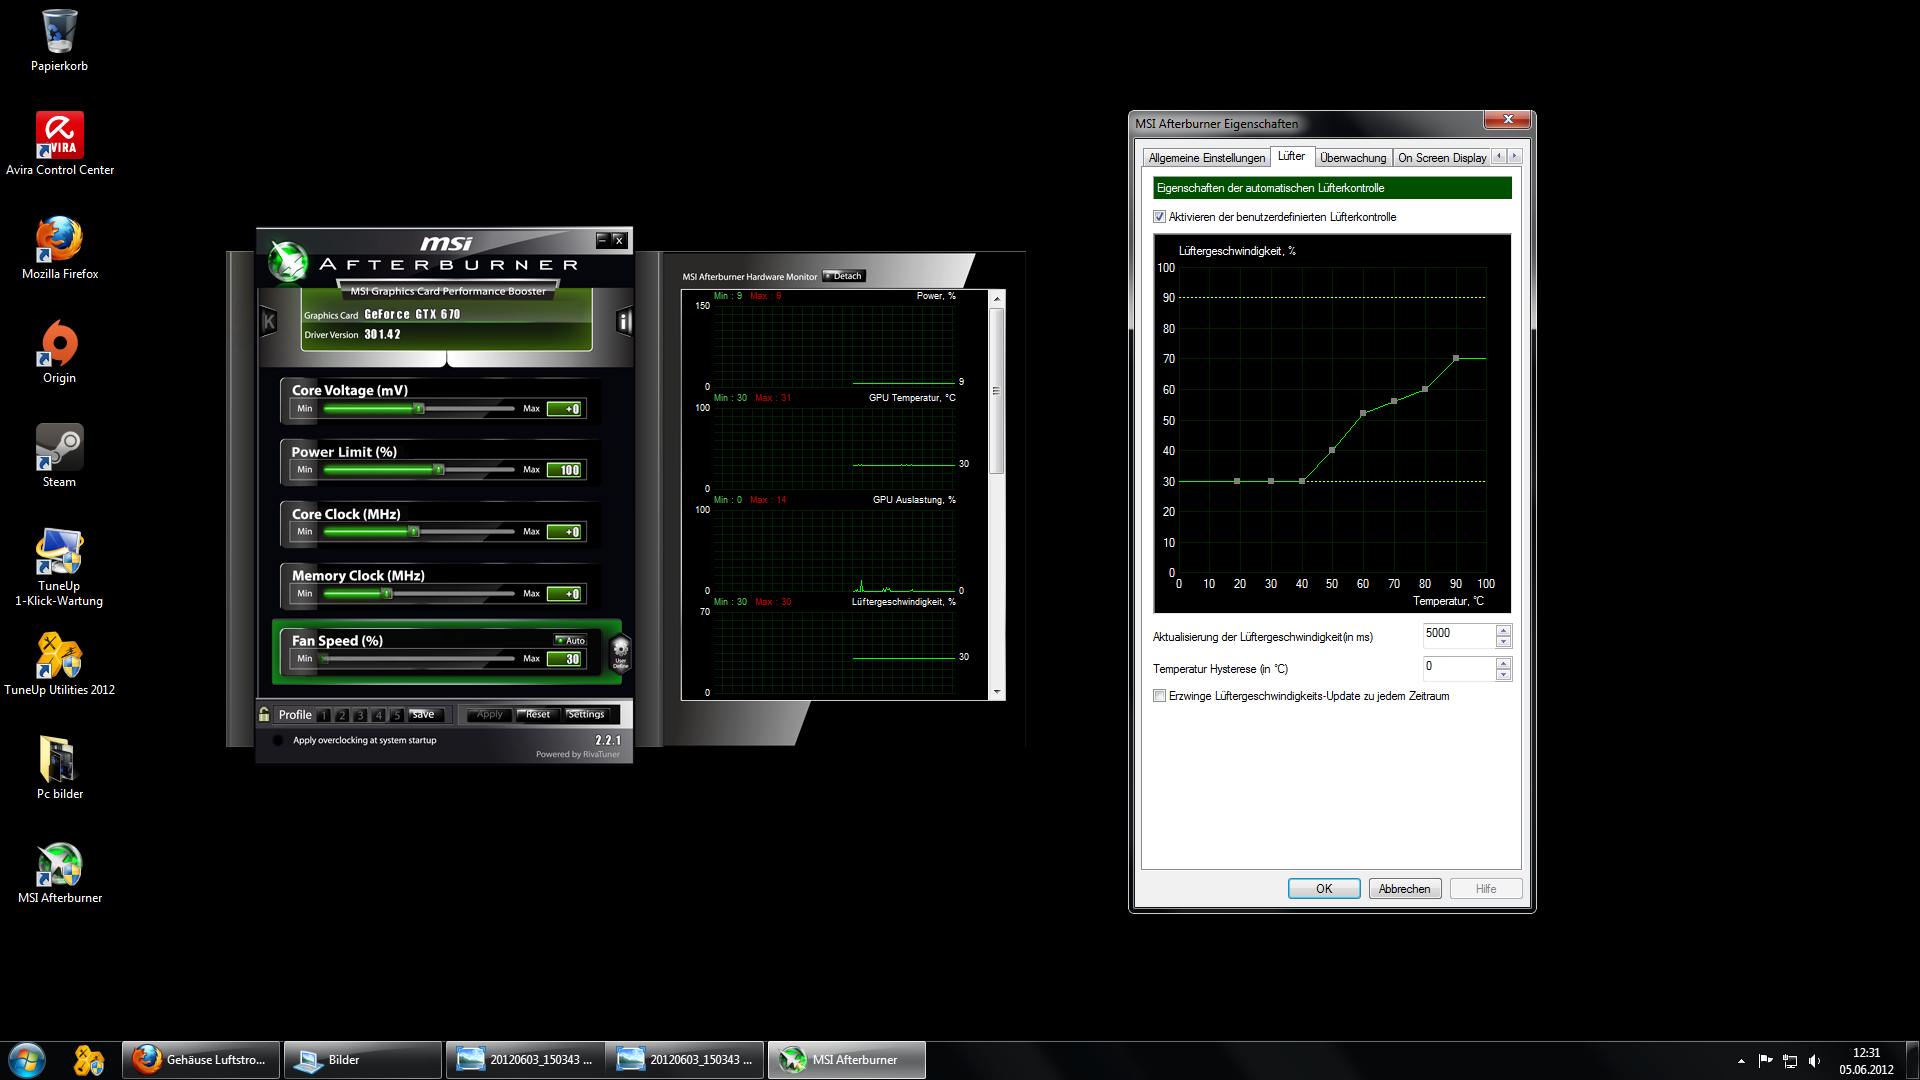This screenshot has width=1920, height=1080.
Task: Click the profile save button
Action: click(x=424, y=714)
